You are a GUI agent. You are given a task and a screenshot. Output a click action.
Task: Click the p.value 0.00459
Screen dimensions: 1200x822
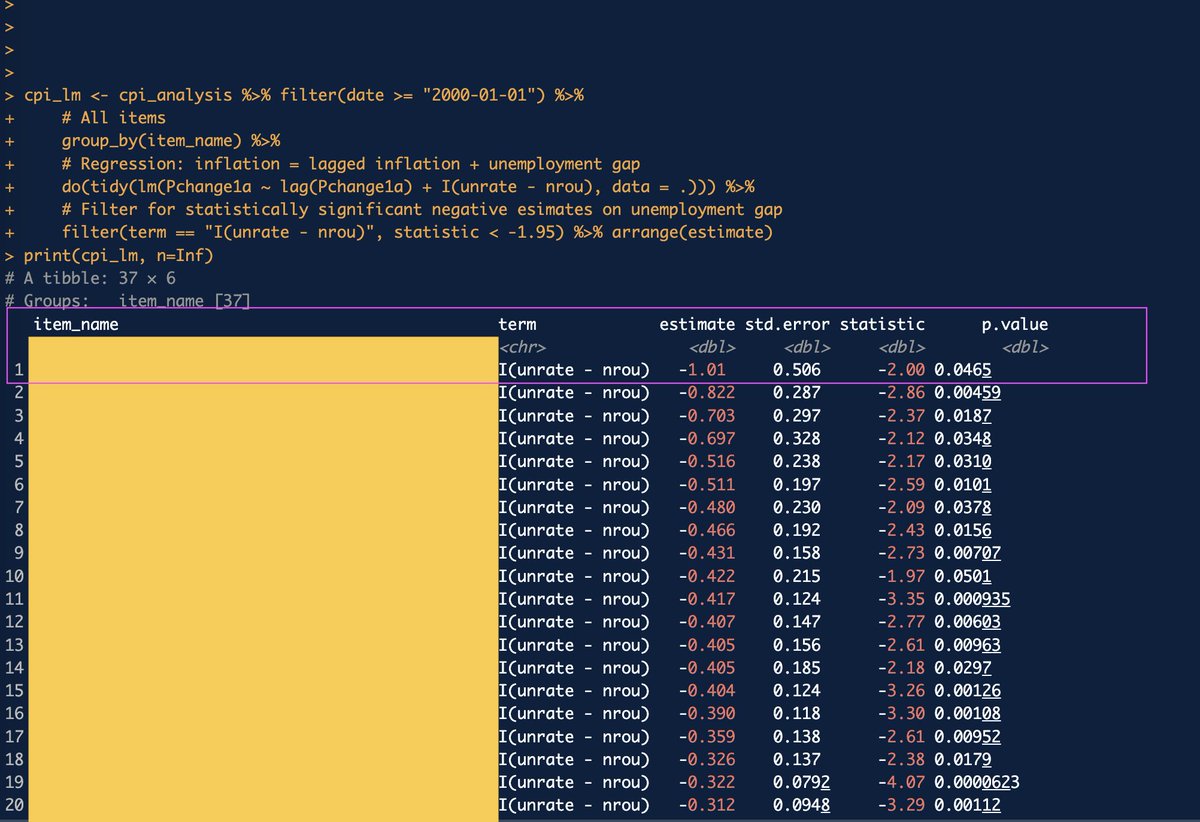(968, 393)
